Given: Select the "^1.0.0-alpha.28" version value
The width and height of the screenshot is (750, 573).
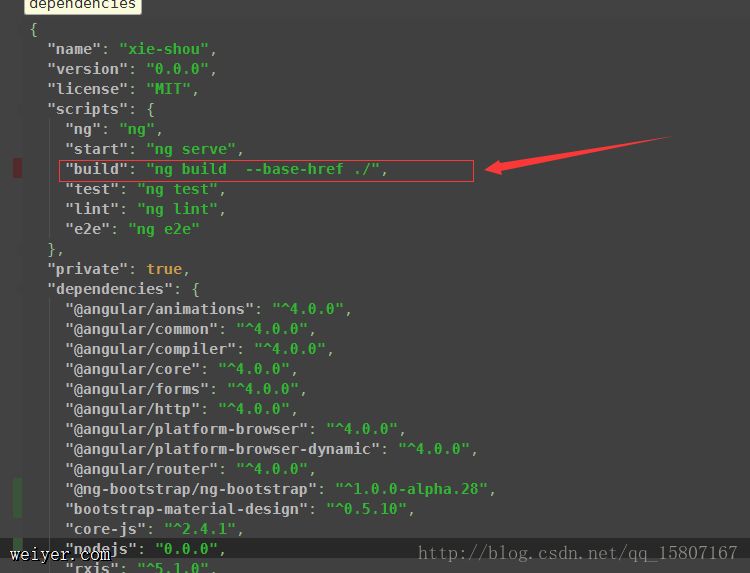Looking at the screenshot, I should point(411,489).
